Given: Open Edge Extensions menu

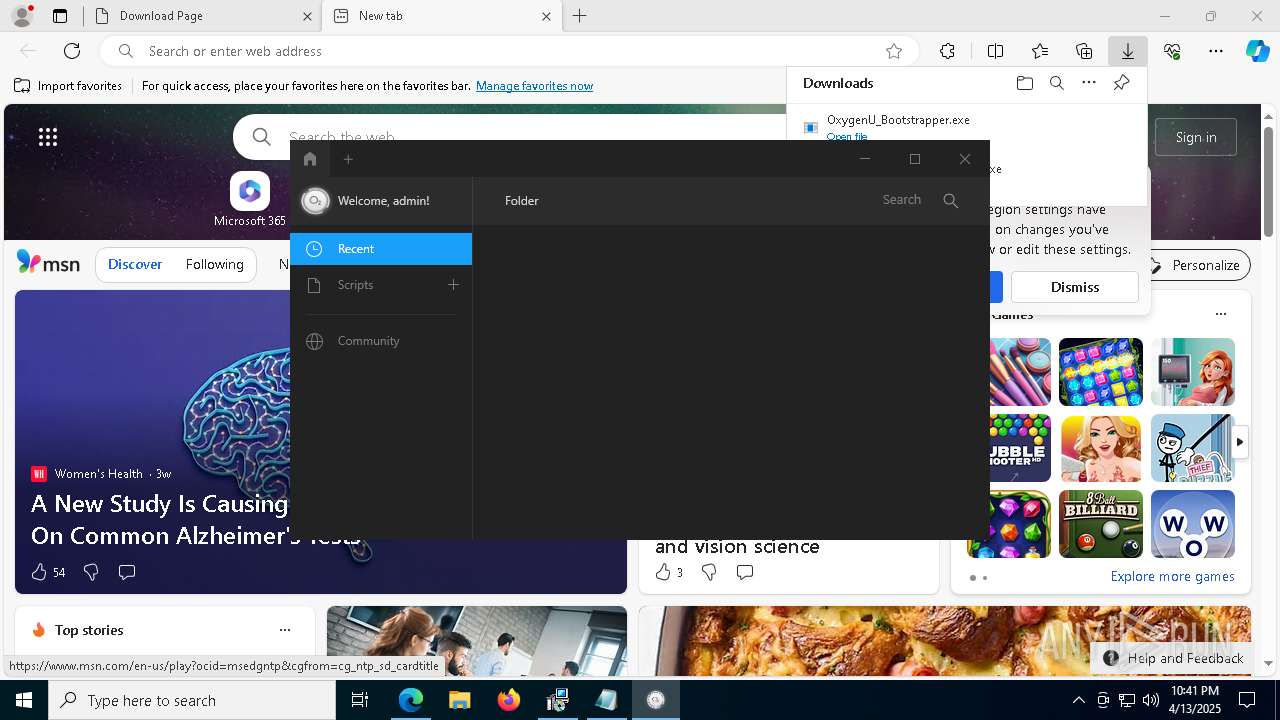Looking at the screenshot, I should (x=947, y=51).
